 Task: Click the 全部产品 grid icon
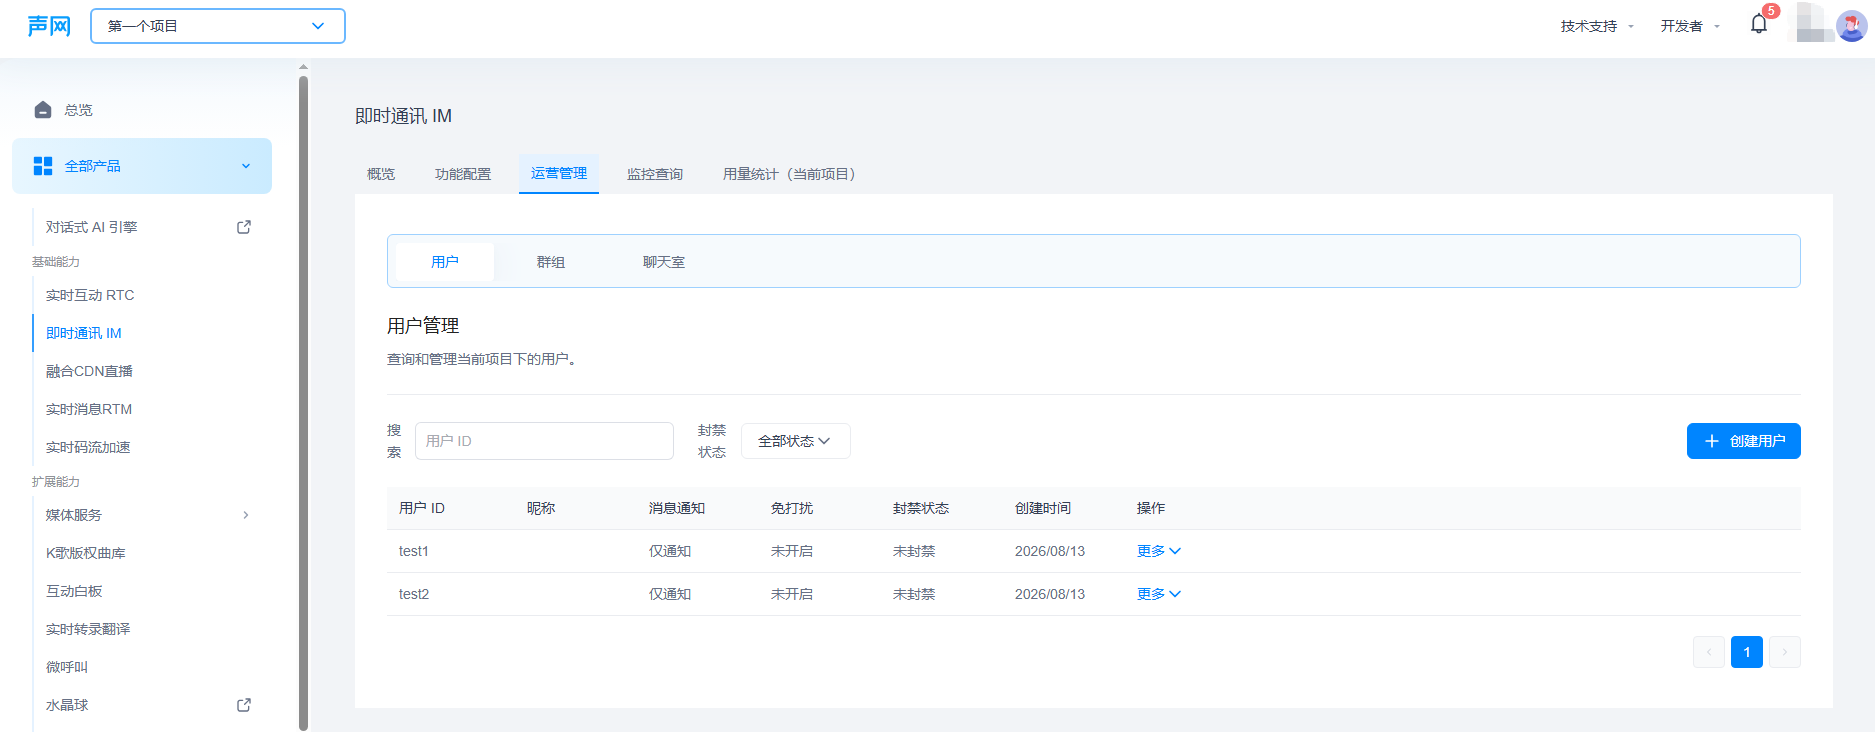(43, 166)
